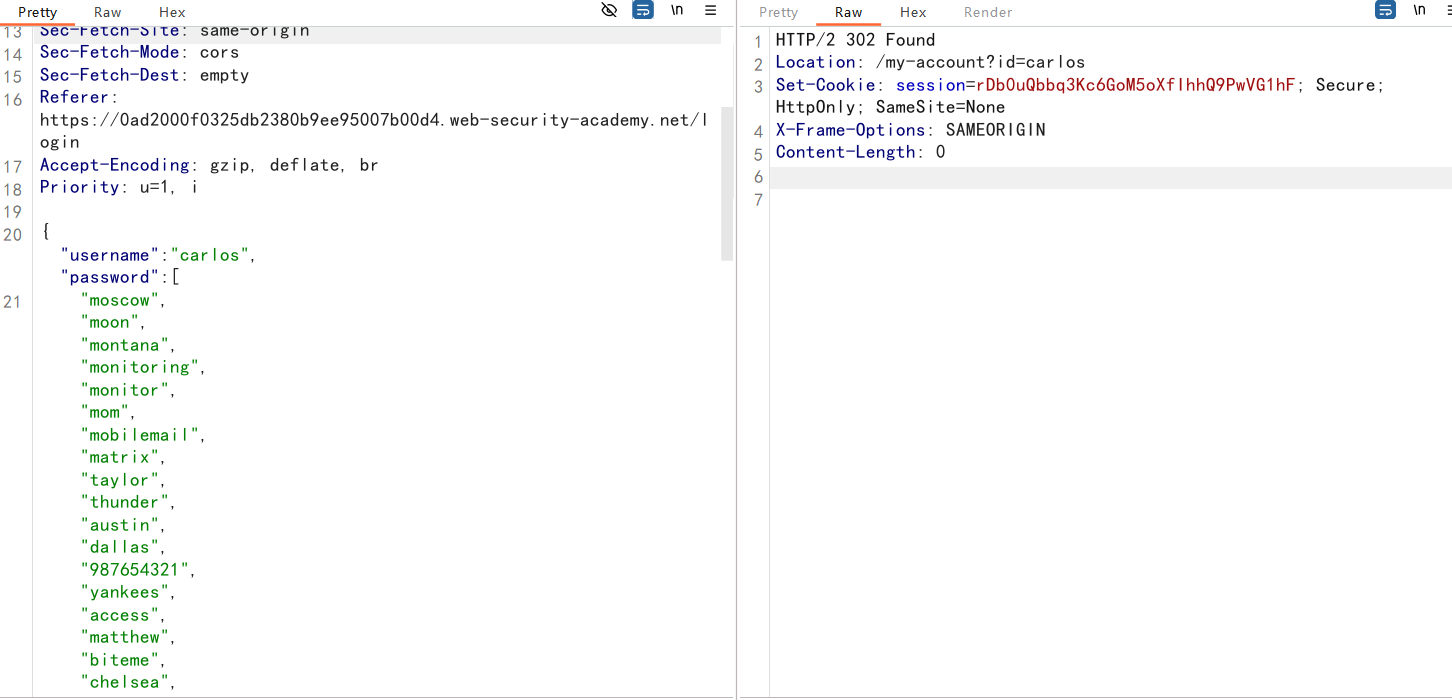1452x700 pixels.
Task: Click the Location header path /my-account?id=carlos
Action: [x=980, y=62]
